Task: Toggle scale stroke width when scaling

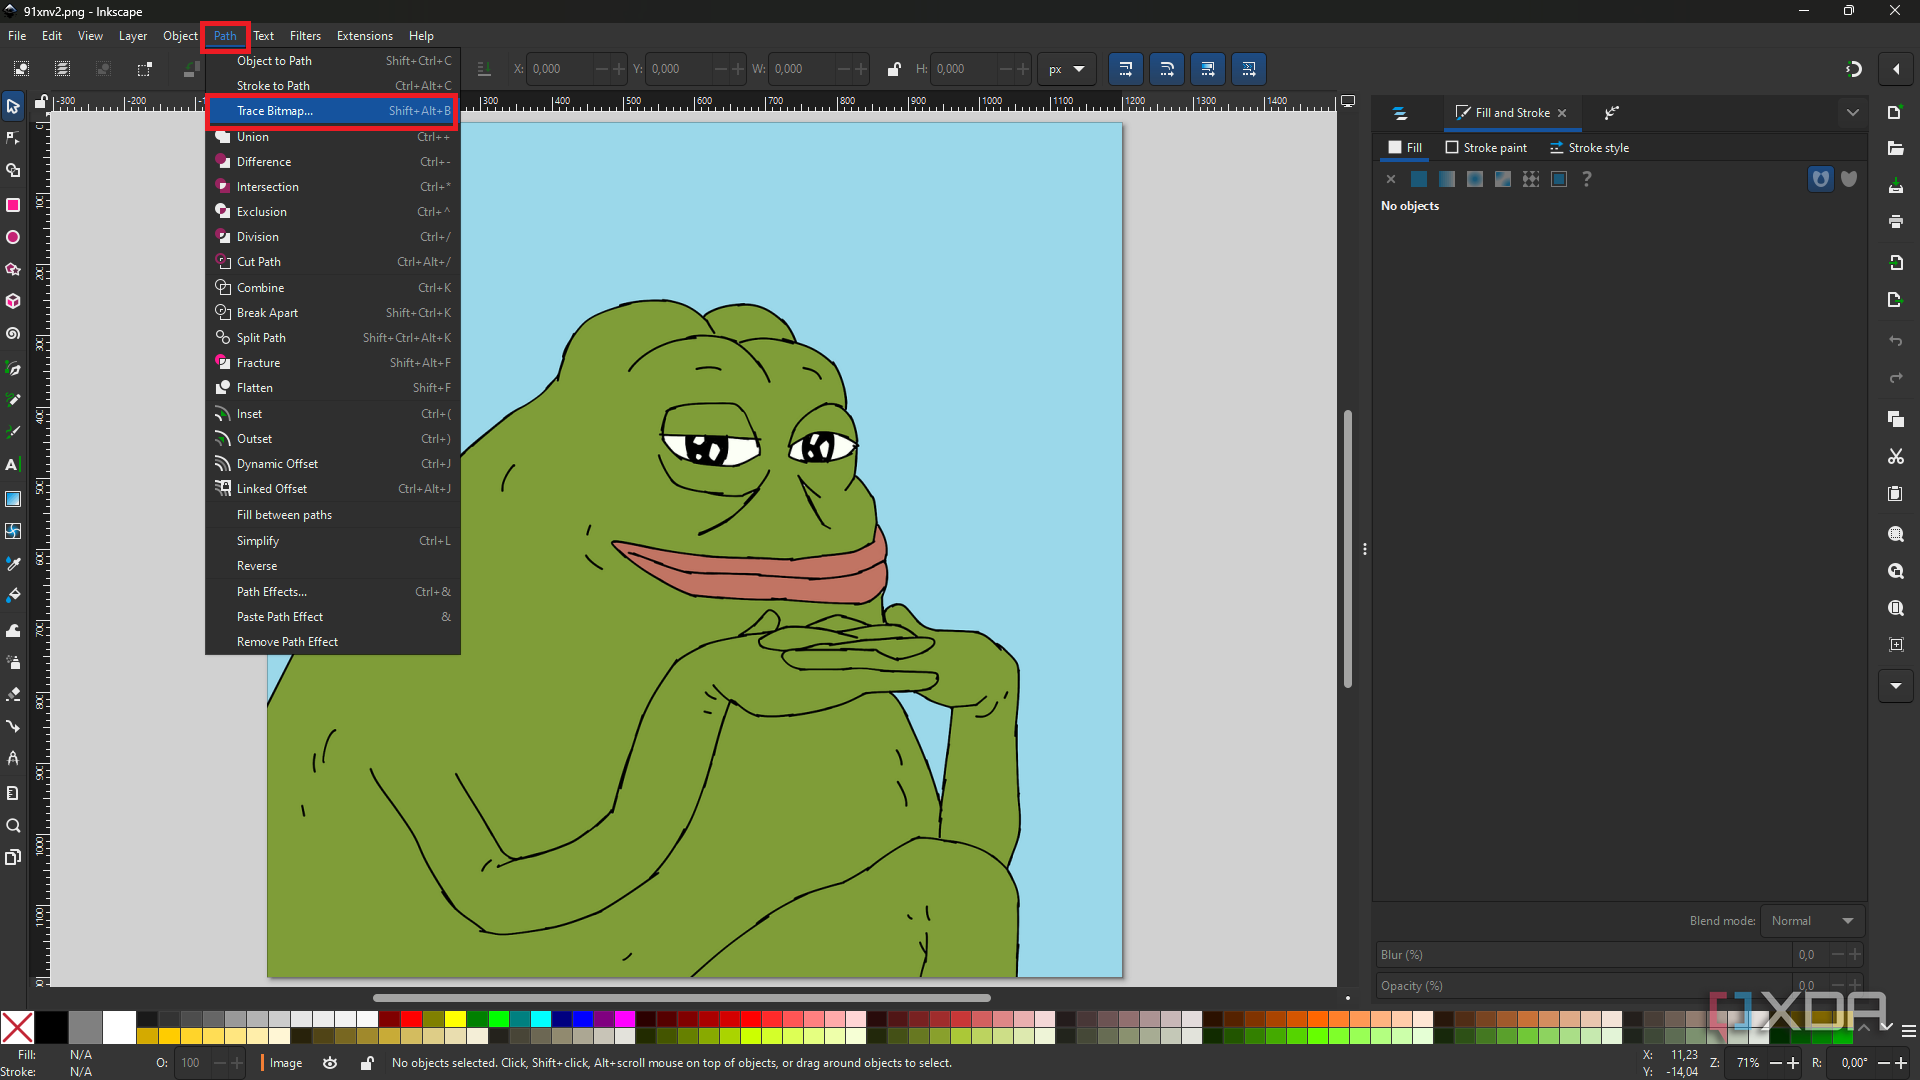Action: coord(1126,69)
